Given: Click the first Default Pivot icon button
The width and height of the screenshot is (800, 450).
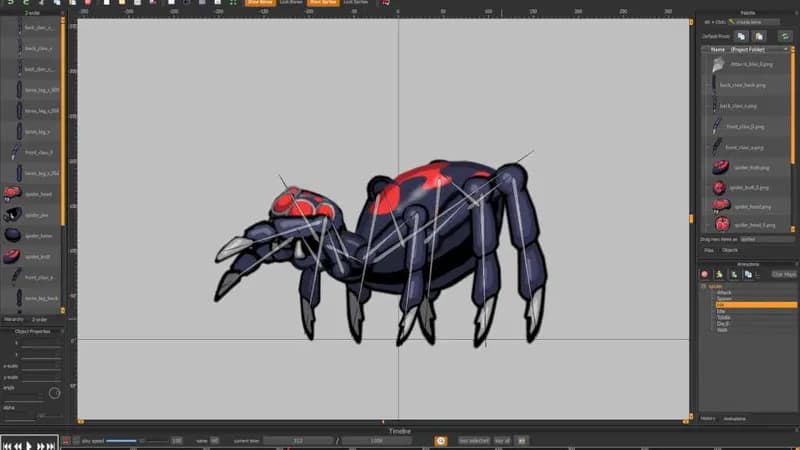Looking at the screenshot, I should 741,36.
